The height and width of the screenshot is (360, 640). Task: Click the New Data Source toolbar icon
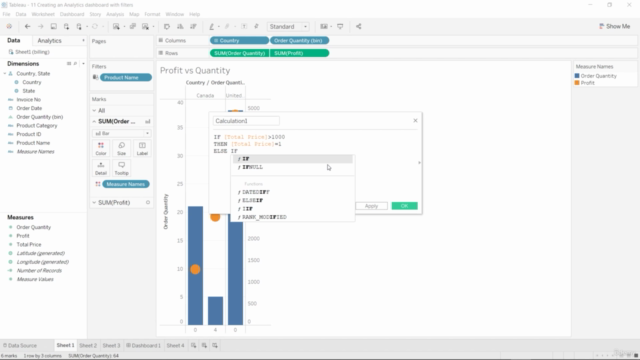pos(66,27)
